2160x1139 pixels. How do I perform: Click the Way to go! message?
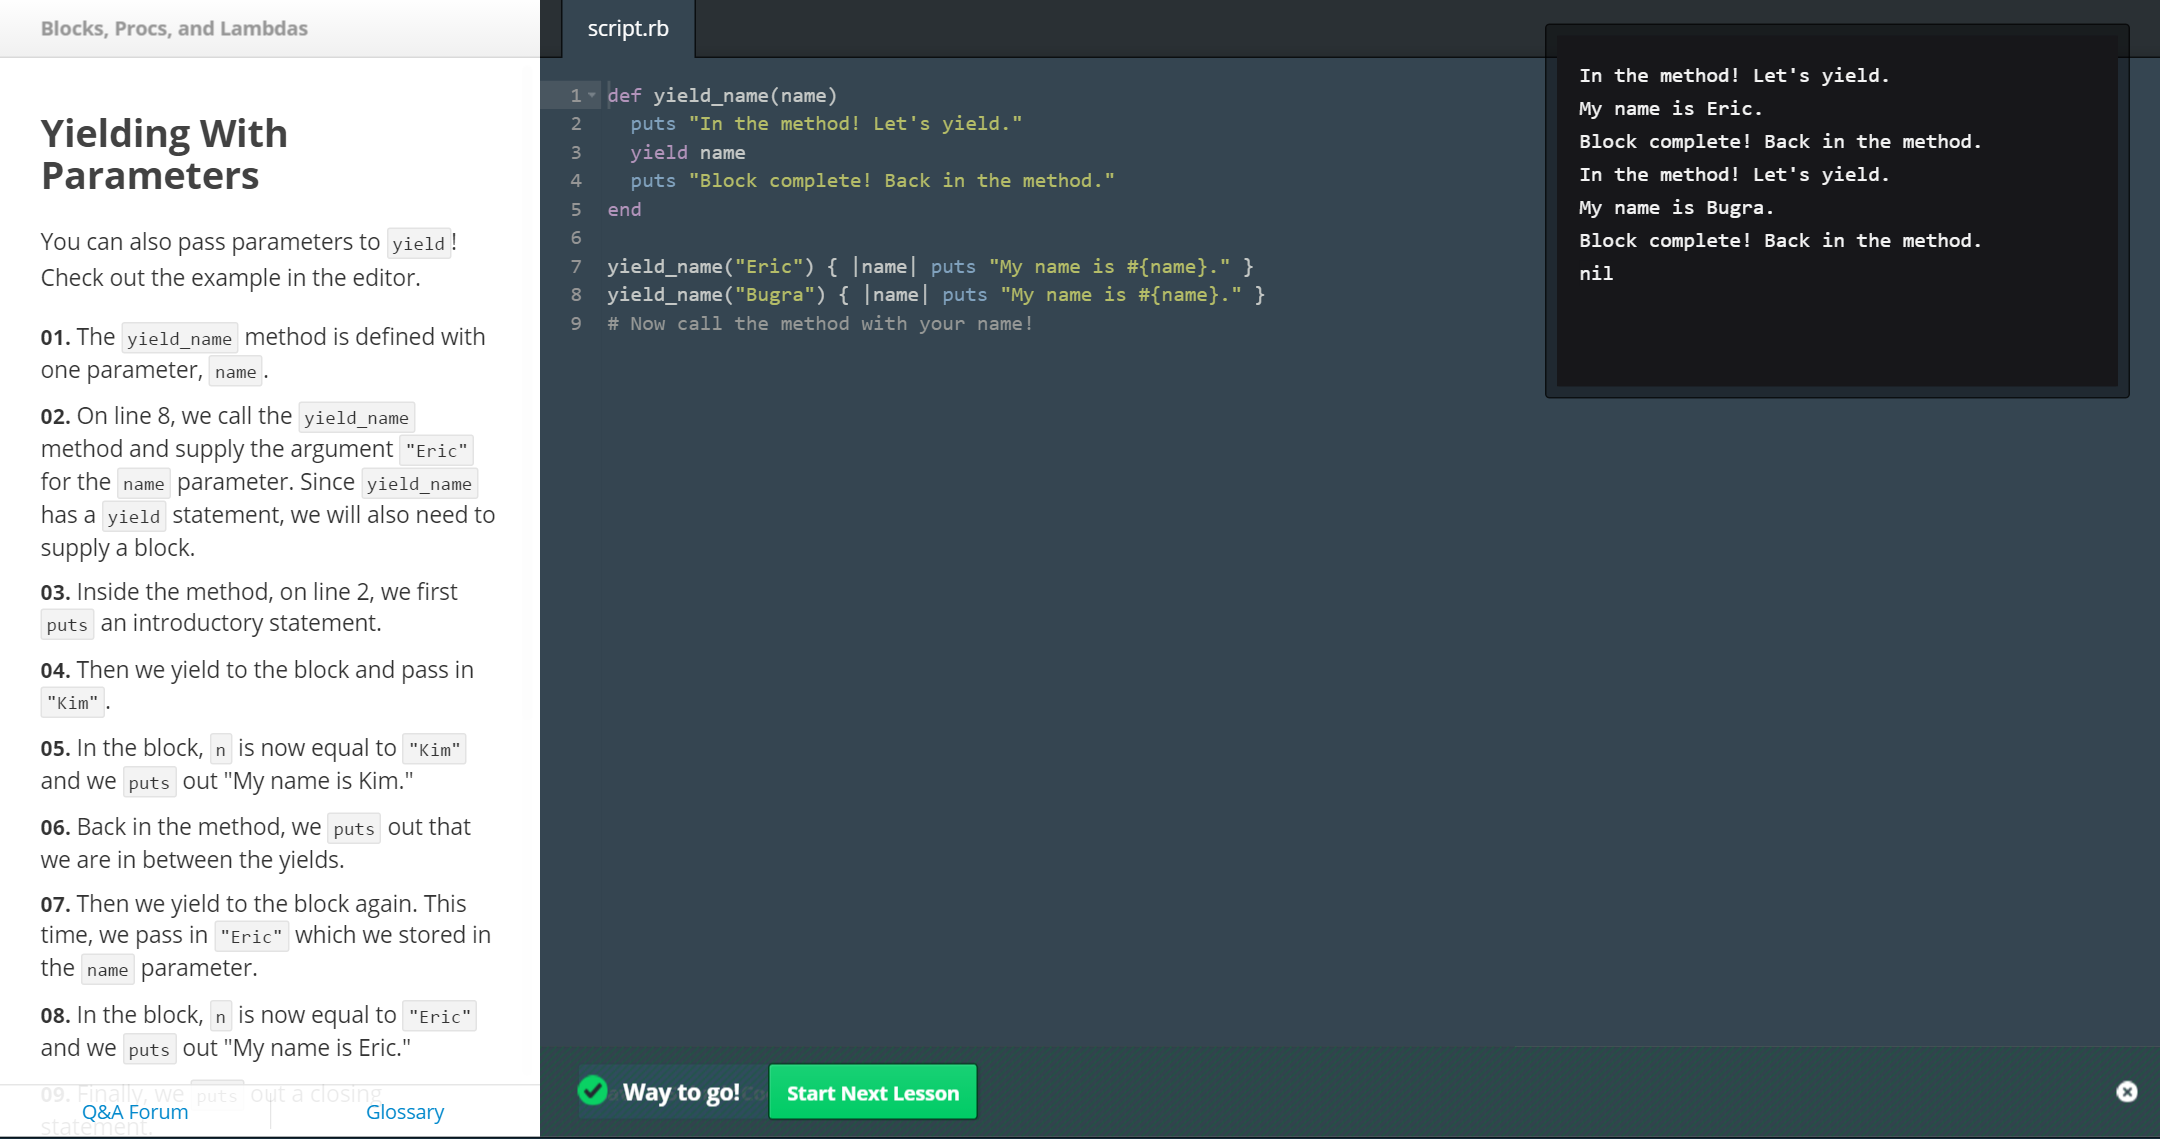(x=681, y=1092)
